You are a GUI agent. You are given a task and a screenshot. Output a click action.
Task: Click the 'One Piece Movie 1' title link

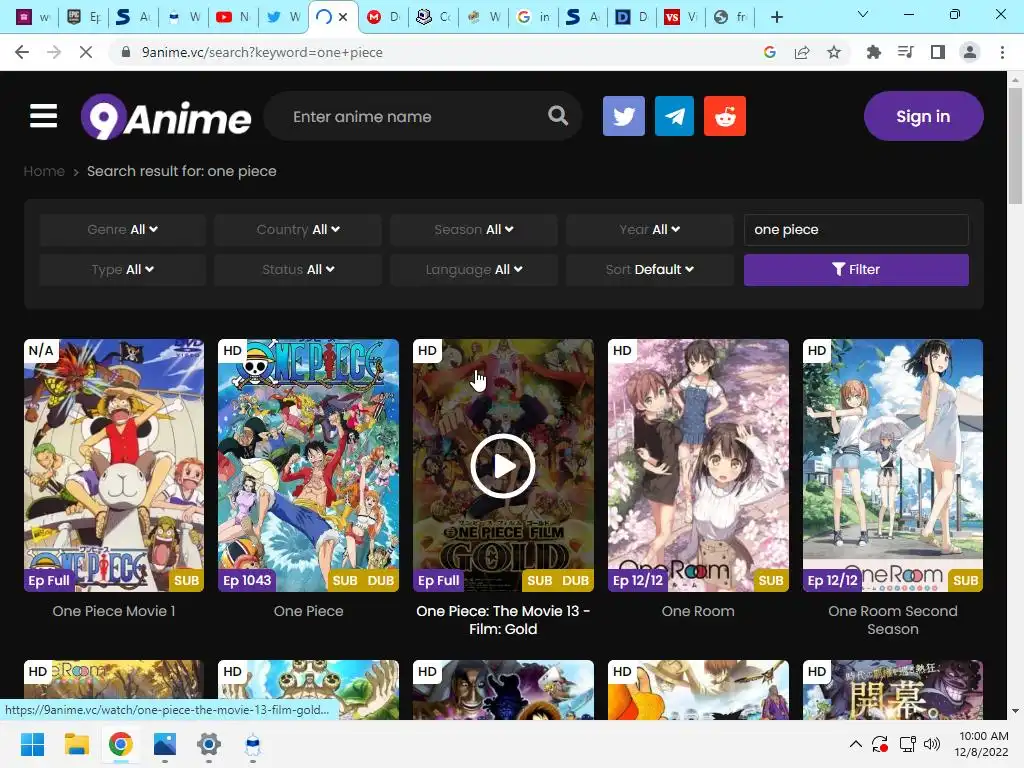point(114,611)
